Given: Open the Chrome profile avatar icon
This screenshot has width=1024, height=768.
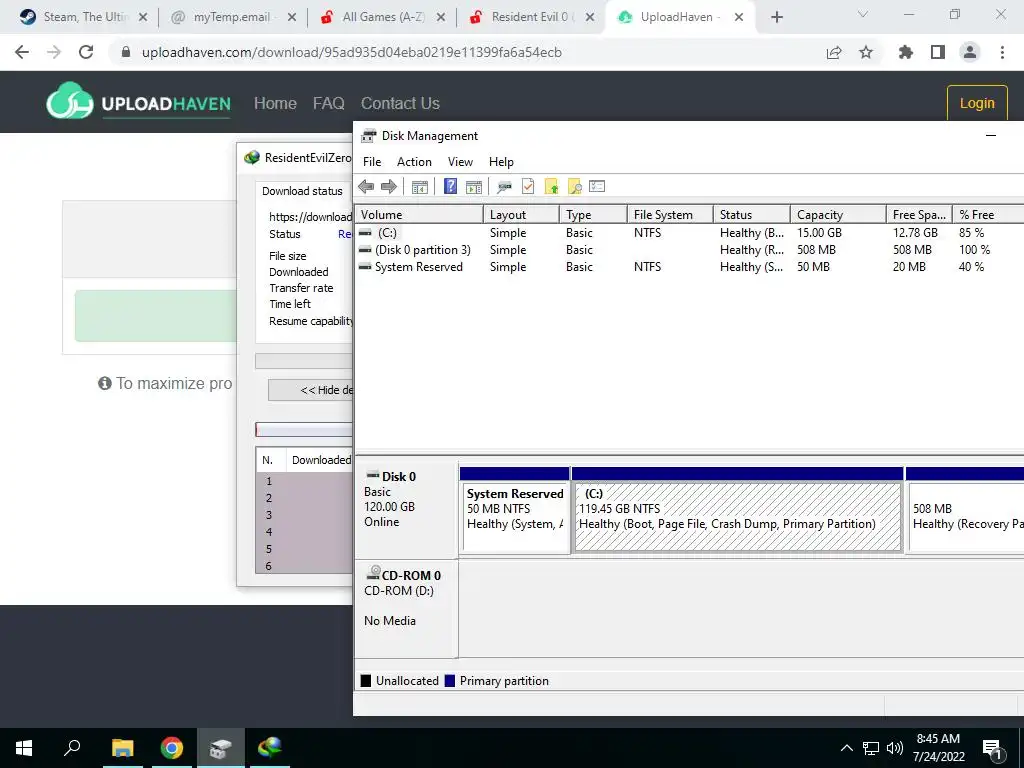Looking at the screenshot, I should [970, 52].
